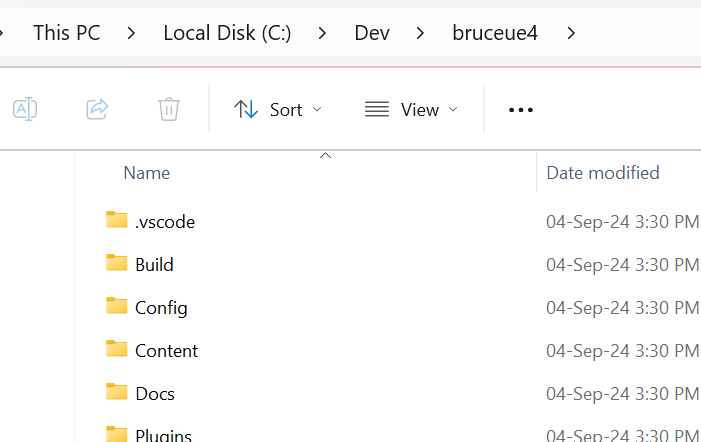Click the Delete trash can icon
The image size is (701, 442).
click(x=169, y=109)
